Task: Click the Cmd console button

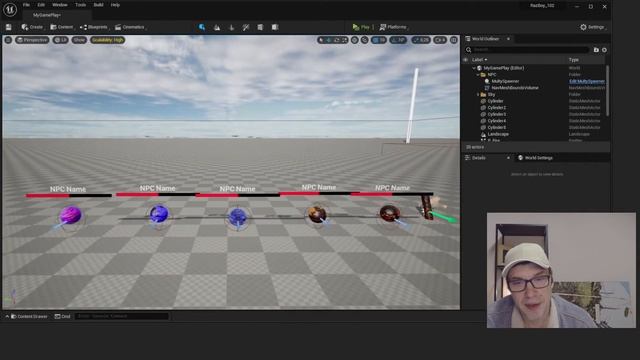Action: pos(63,316)
